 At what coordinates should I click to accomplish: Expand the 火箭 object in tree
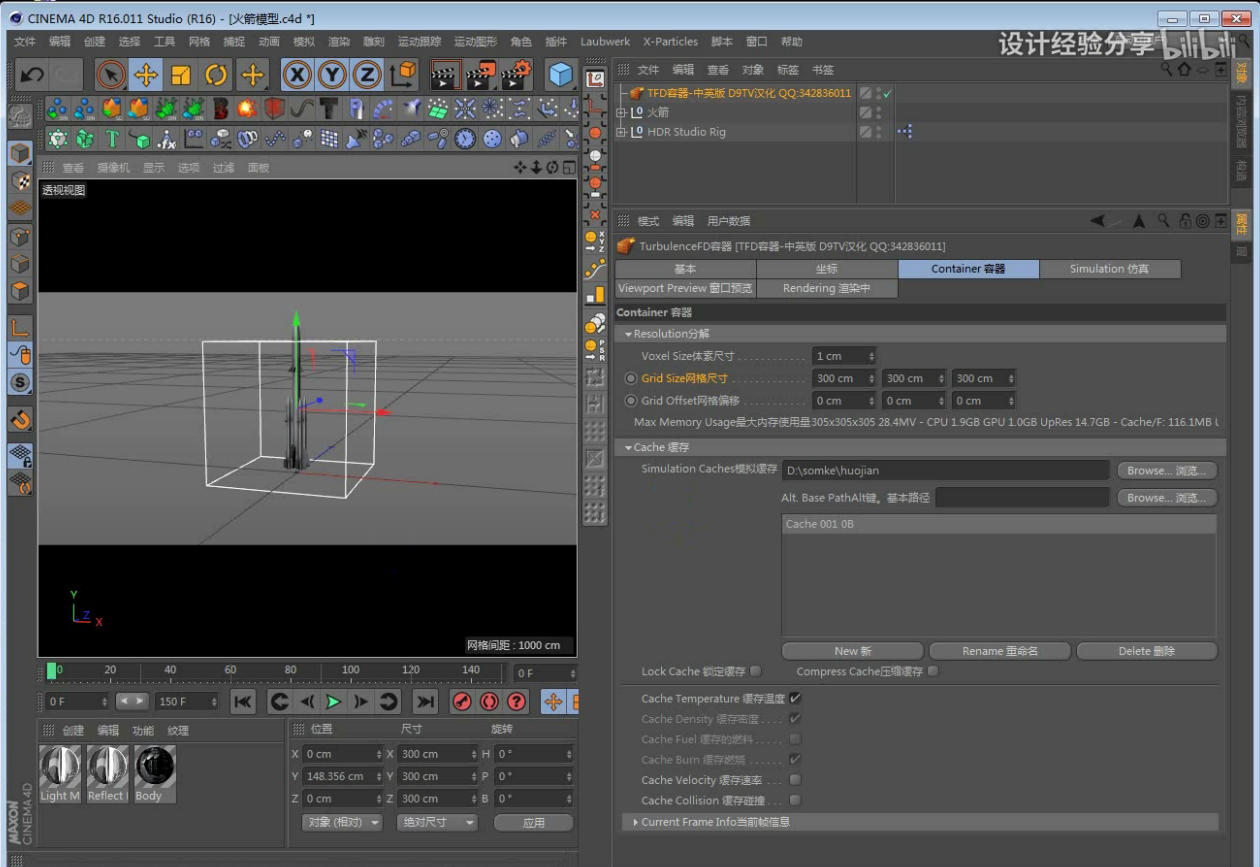coord(621,113)
